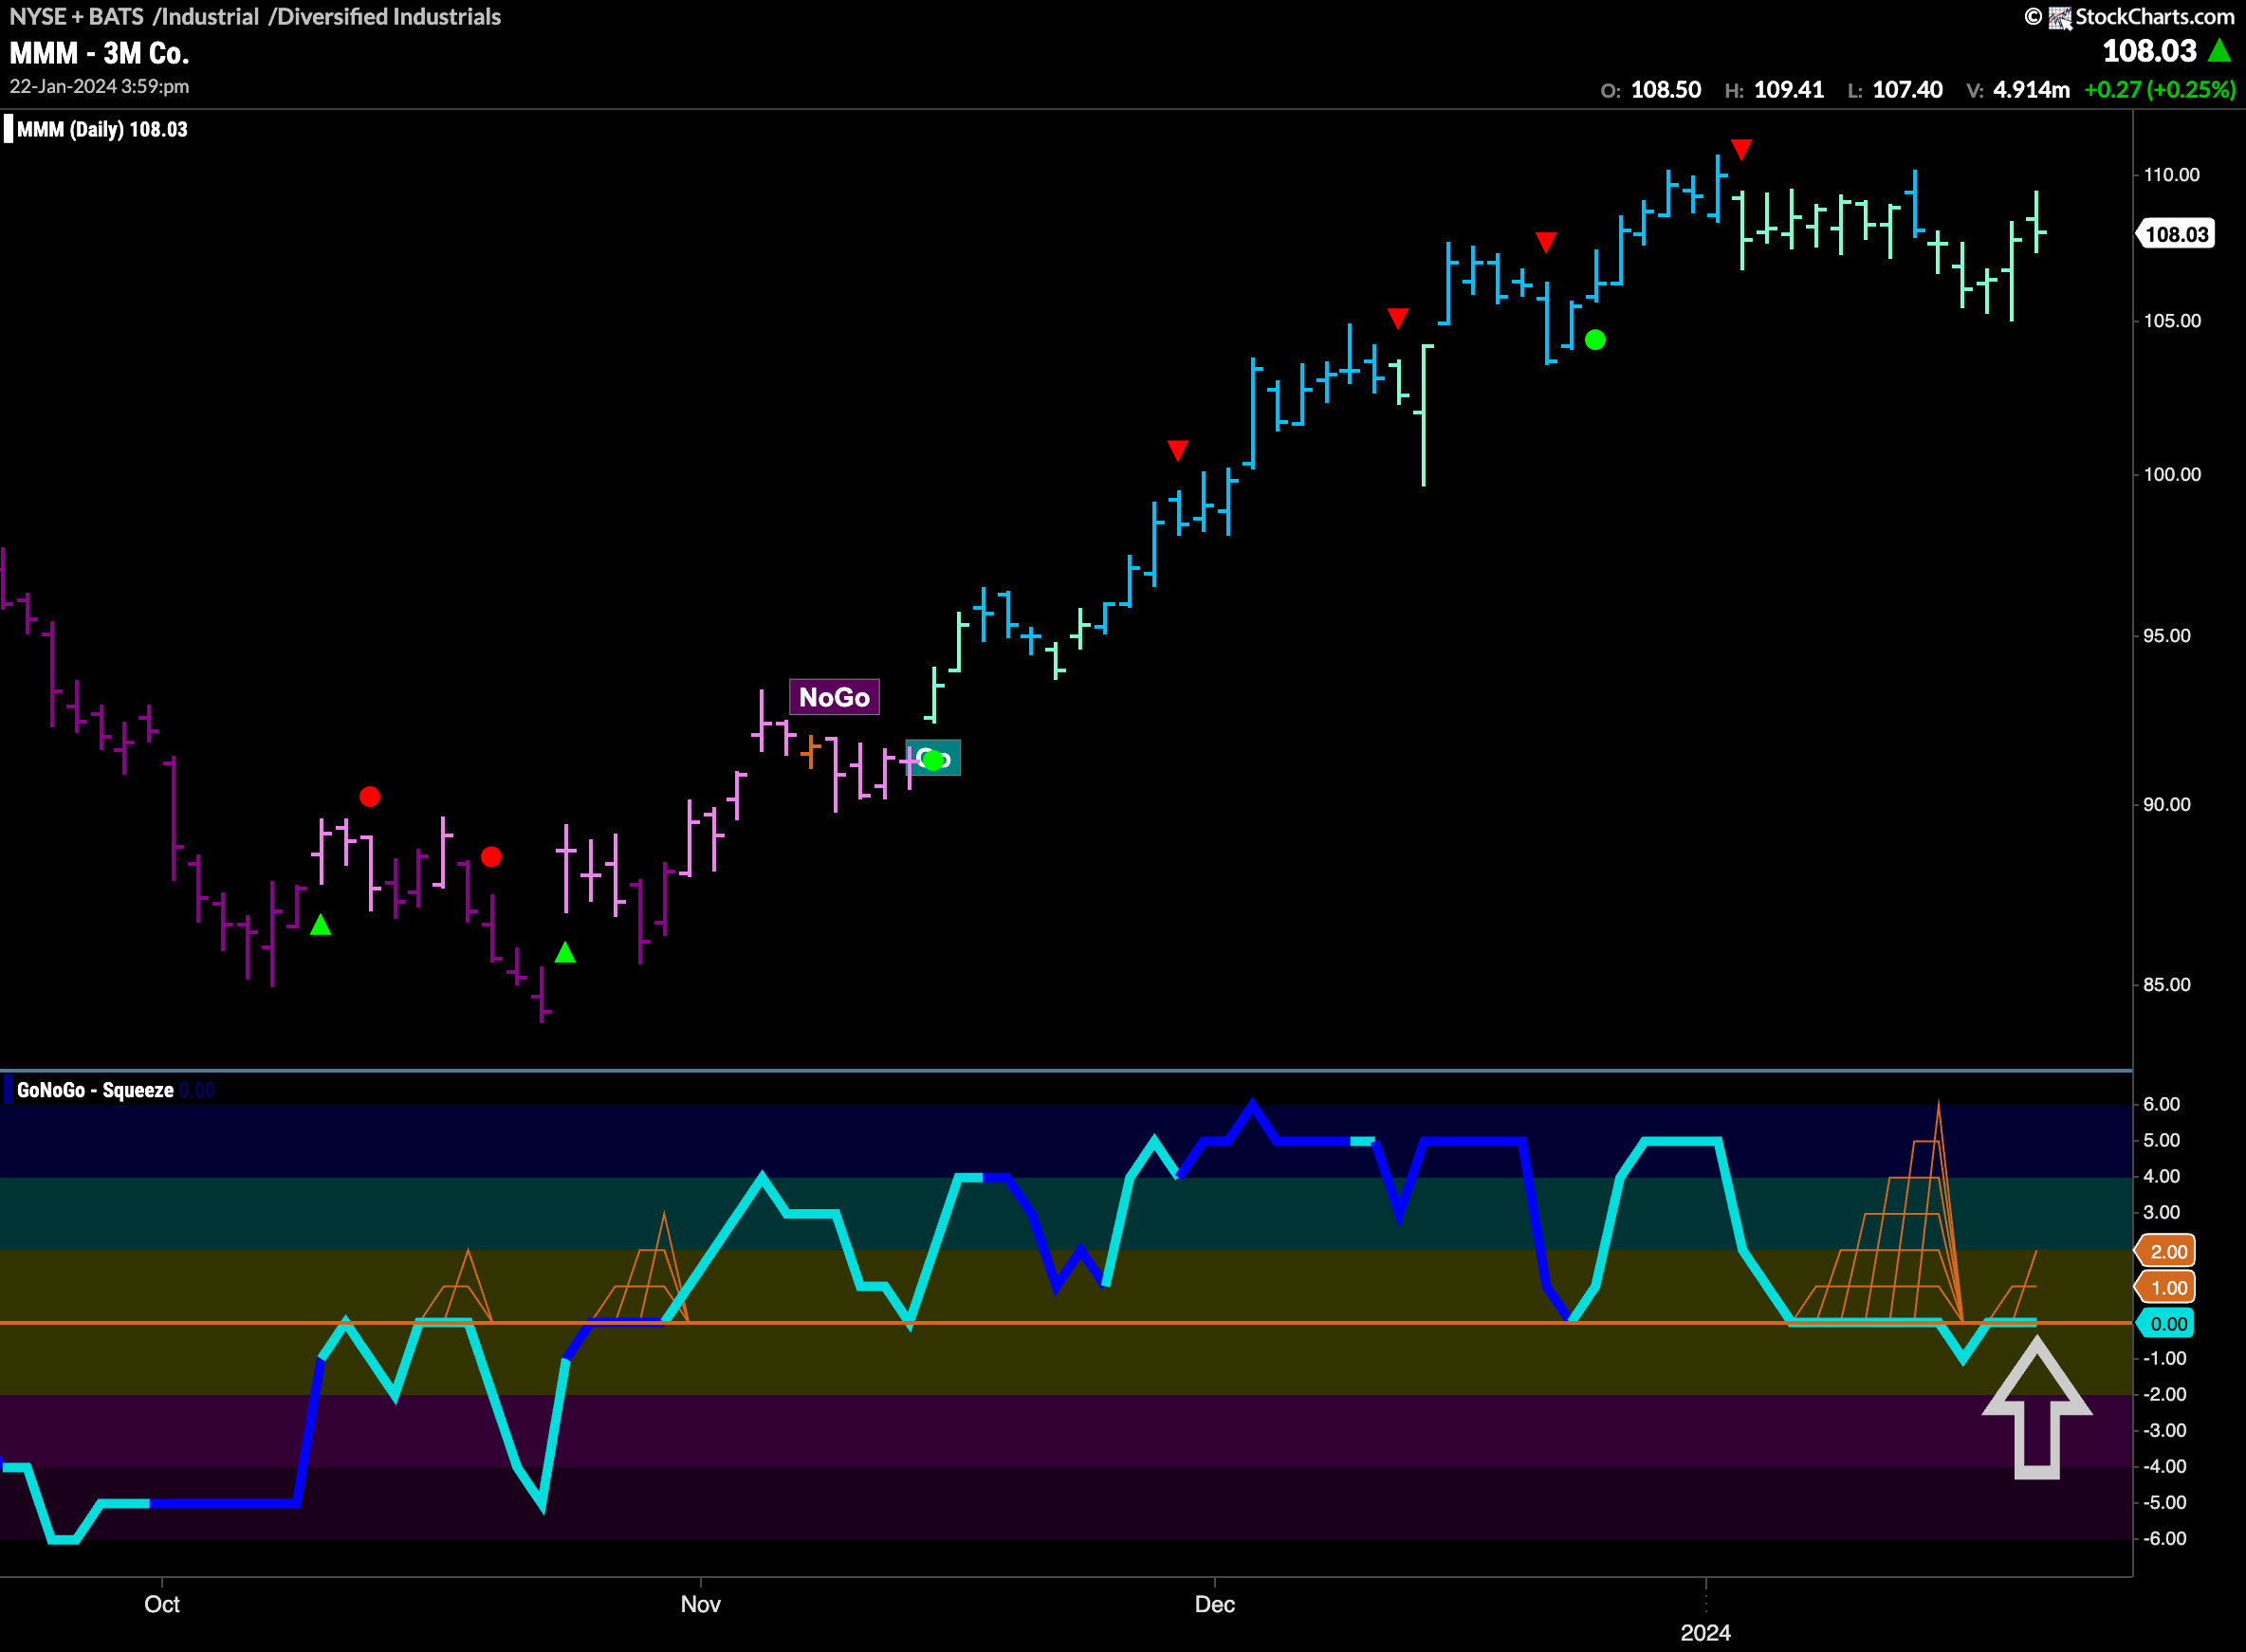Click the 110.00 price axis label
This screenshot has height=1652, width=2246.
[2171, 175]
